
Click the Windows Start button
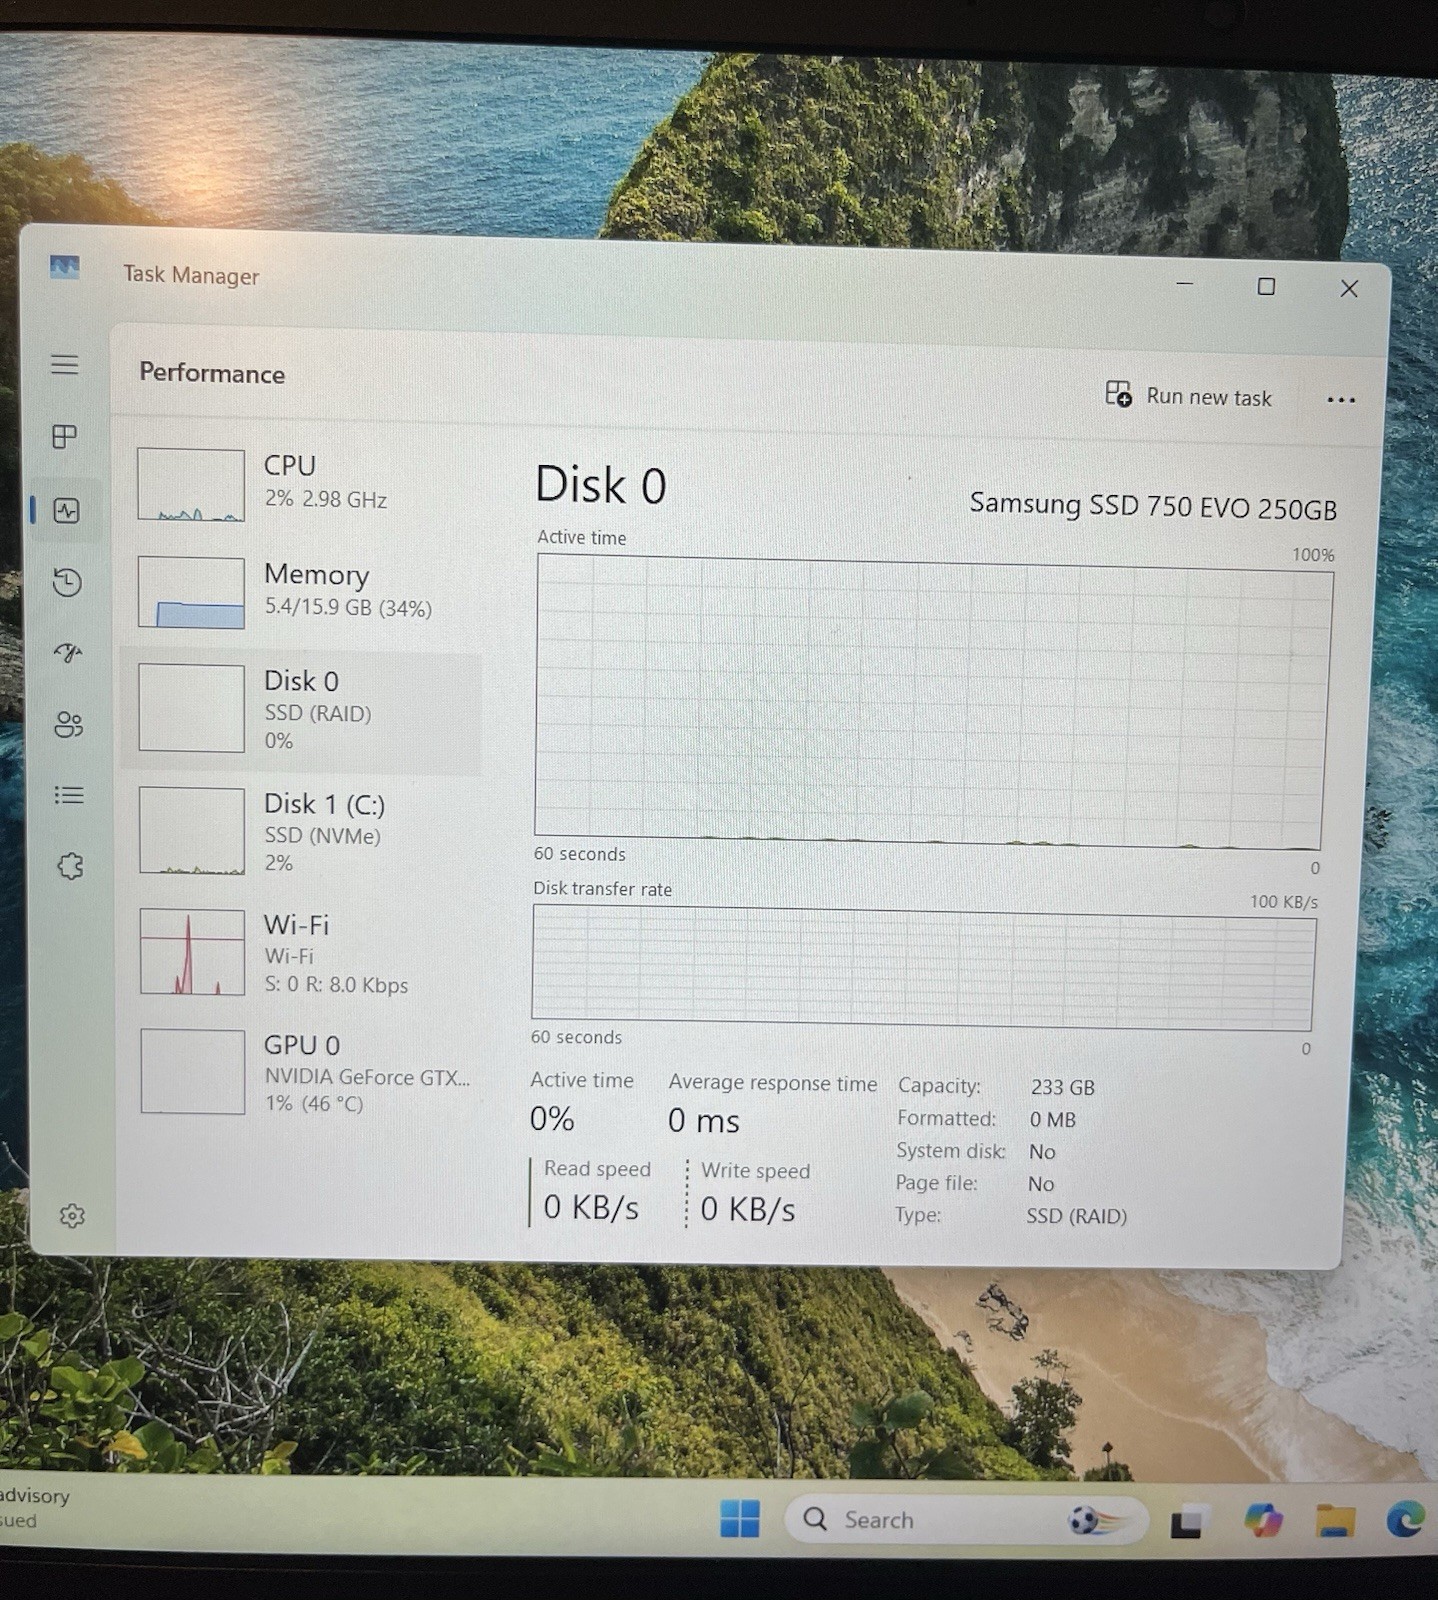[740, 1519]
